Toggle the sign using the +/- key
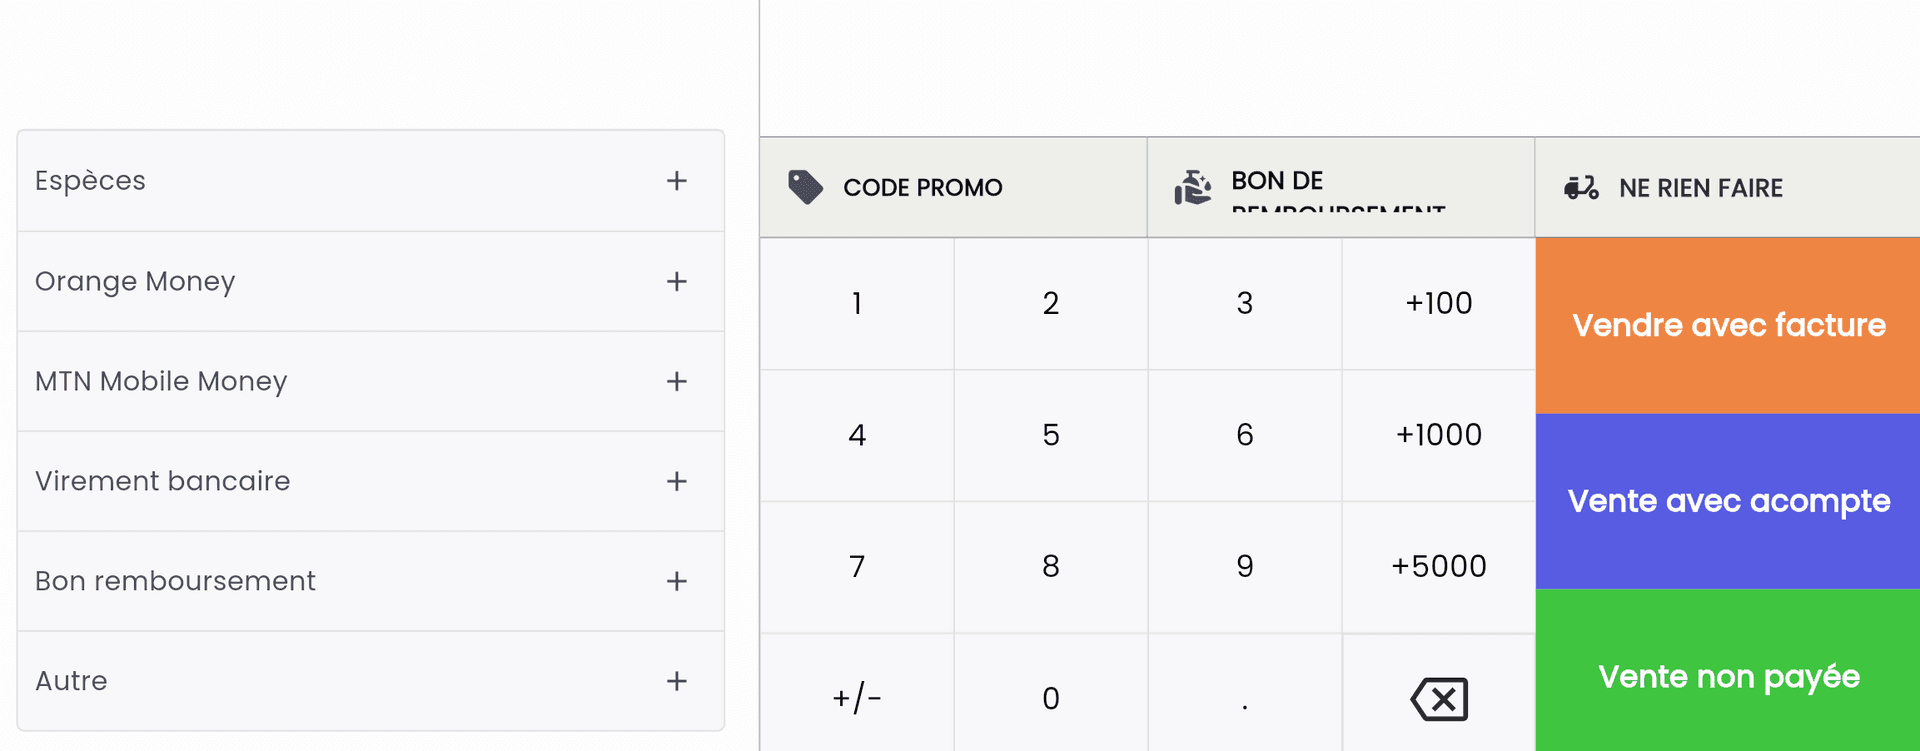The height and width of the screenshot is (751, 1920). (856, 698)
